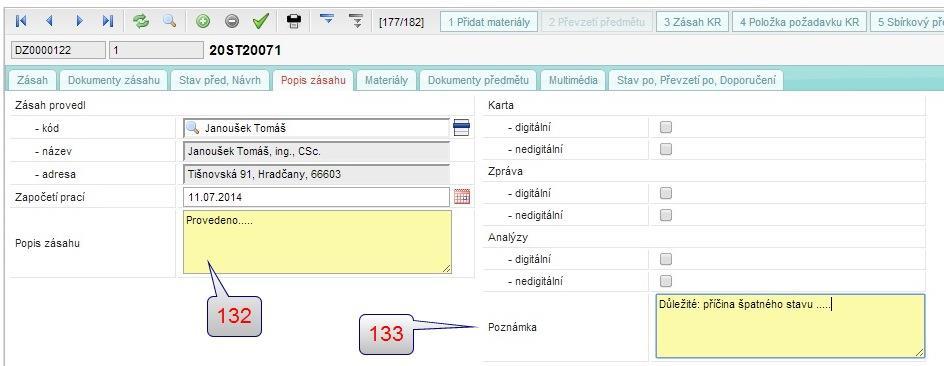The height and width of the screenshot is (366, 944).
Task: Click název field Janoušek Tomáš, ing., CSc.
Action: pyautogui.click(x=316, y=151)
